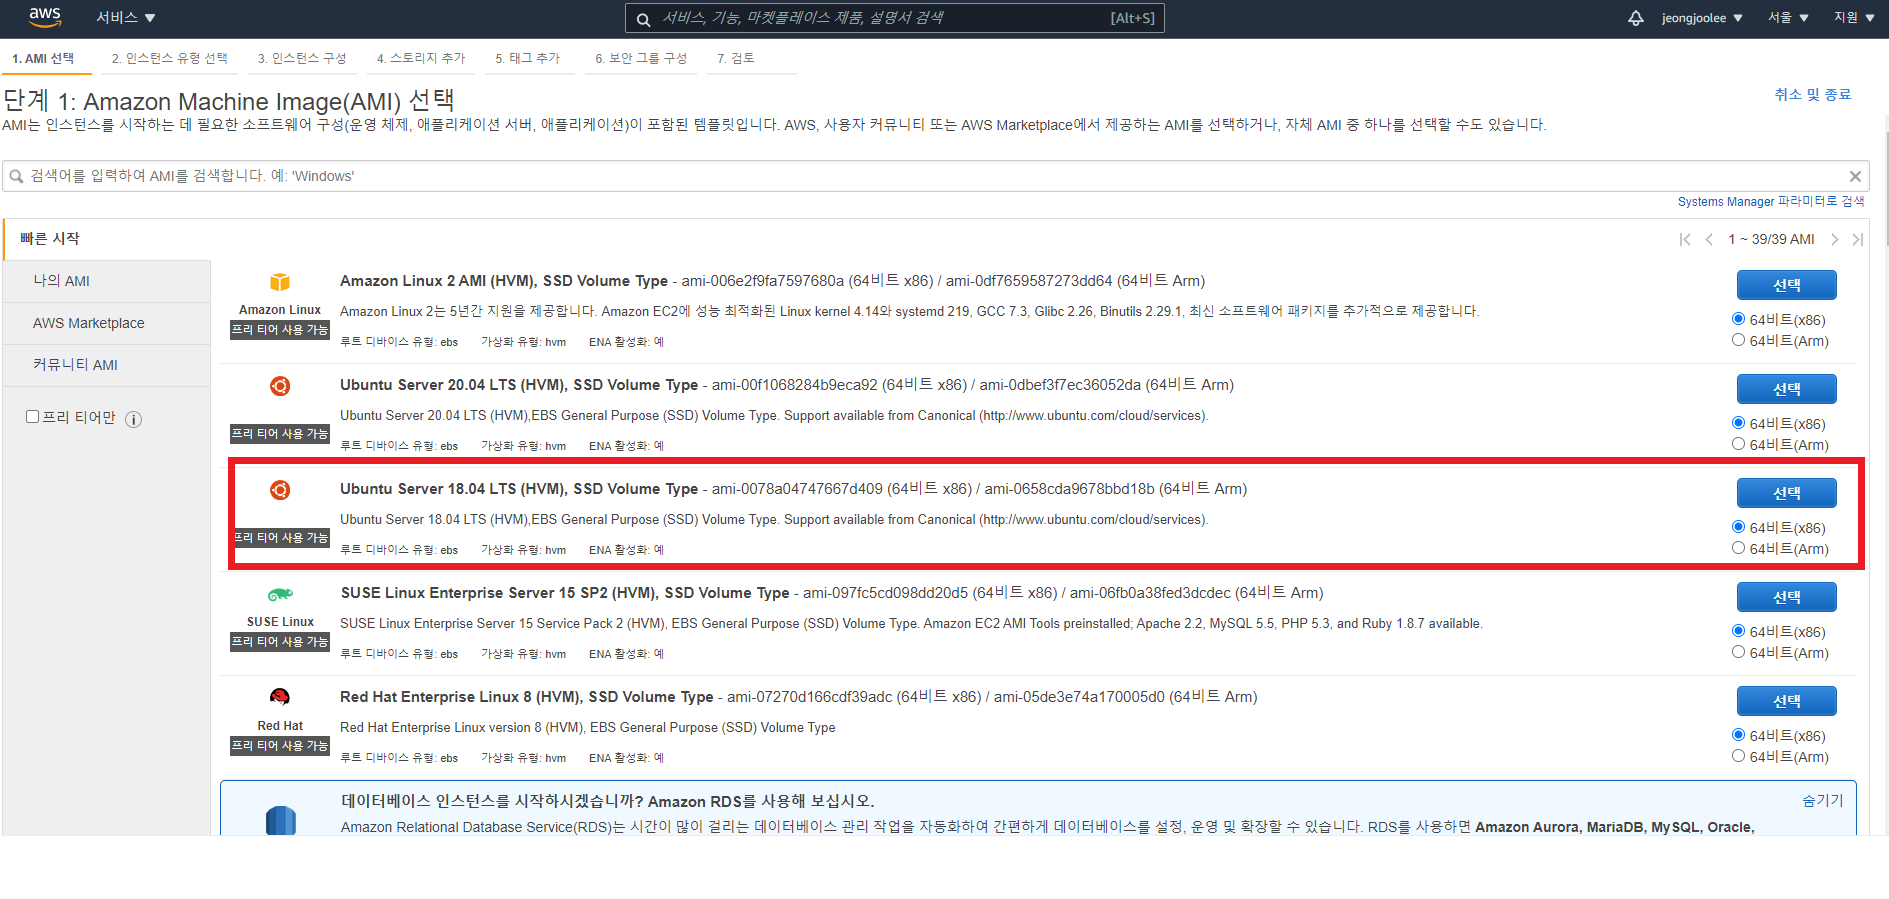The height and width of the screenshot is (899, 1889).
Task: Select 64-bit x86 for Red Hat
Action: coord(1738,735)
